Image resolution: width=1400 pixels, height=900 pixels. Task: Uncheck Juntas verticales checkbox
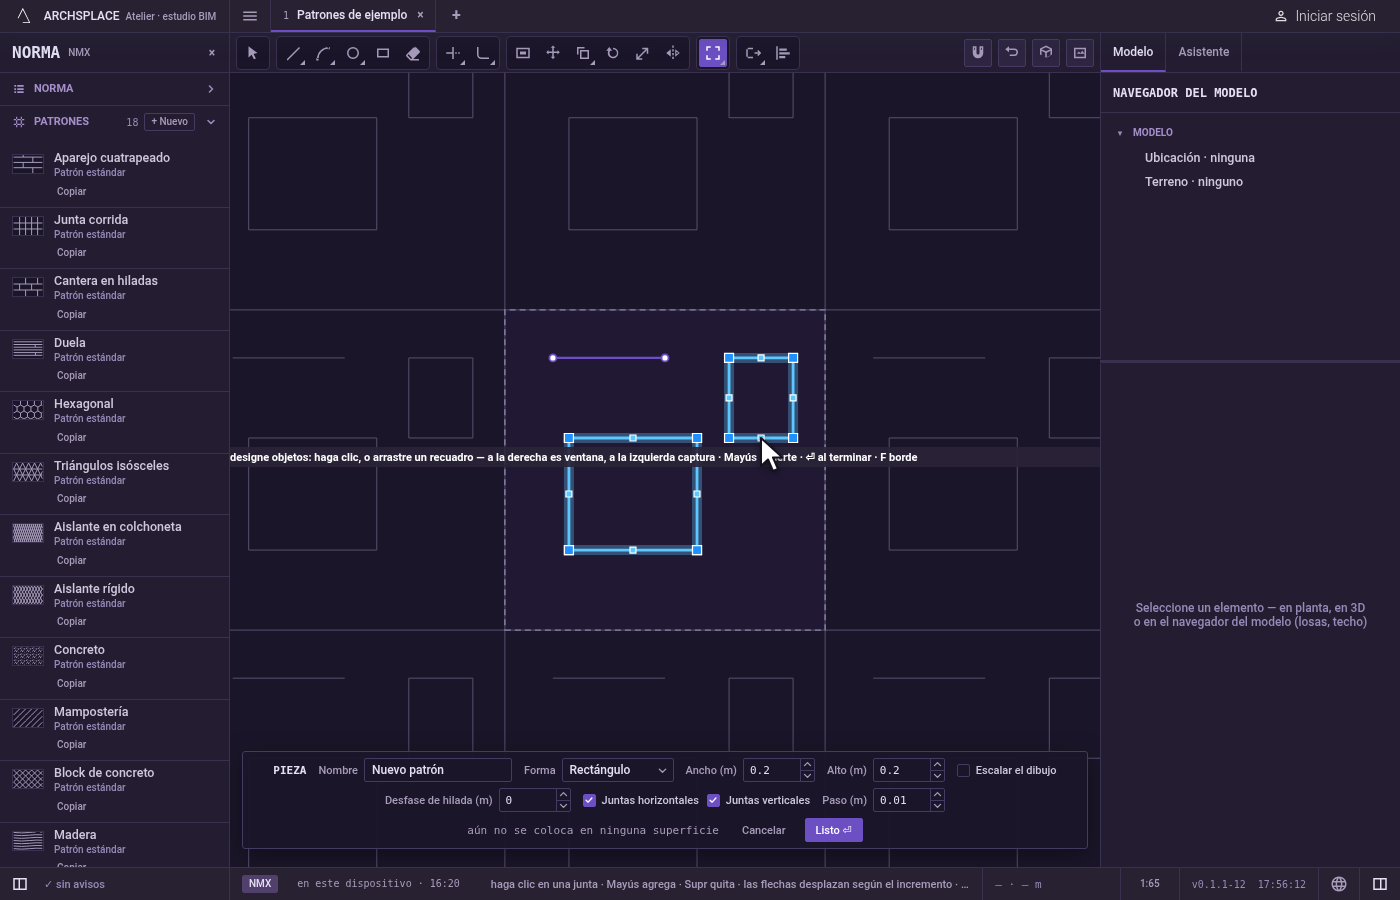[714, 800]
